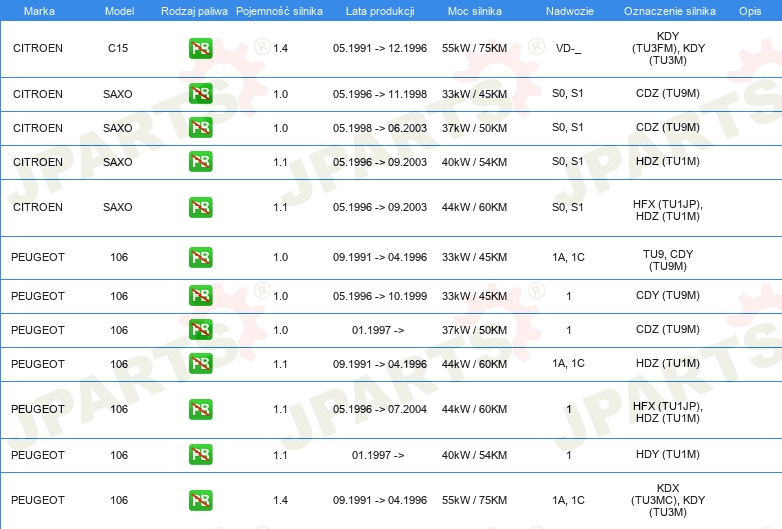Select the Peugeot 106 37kW / 50KM power cell
The height and width of the screenshot is (529, 782).
click(474, 330)
